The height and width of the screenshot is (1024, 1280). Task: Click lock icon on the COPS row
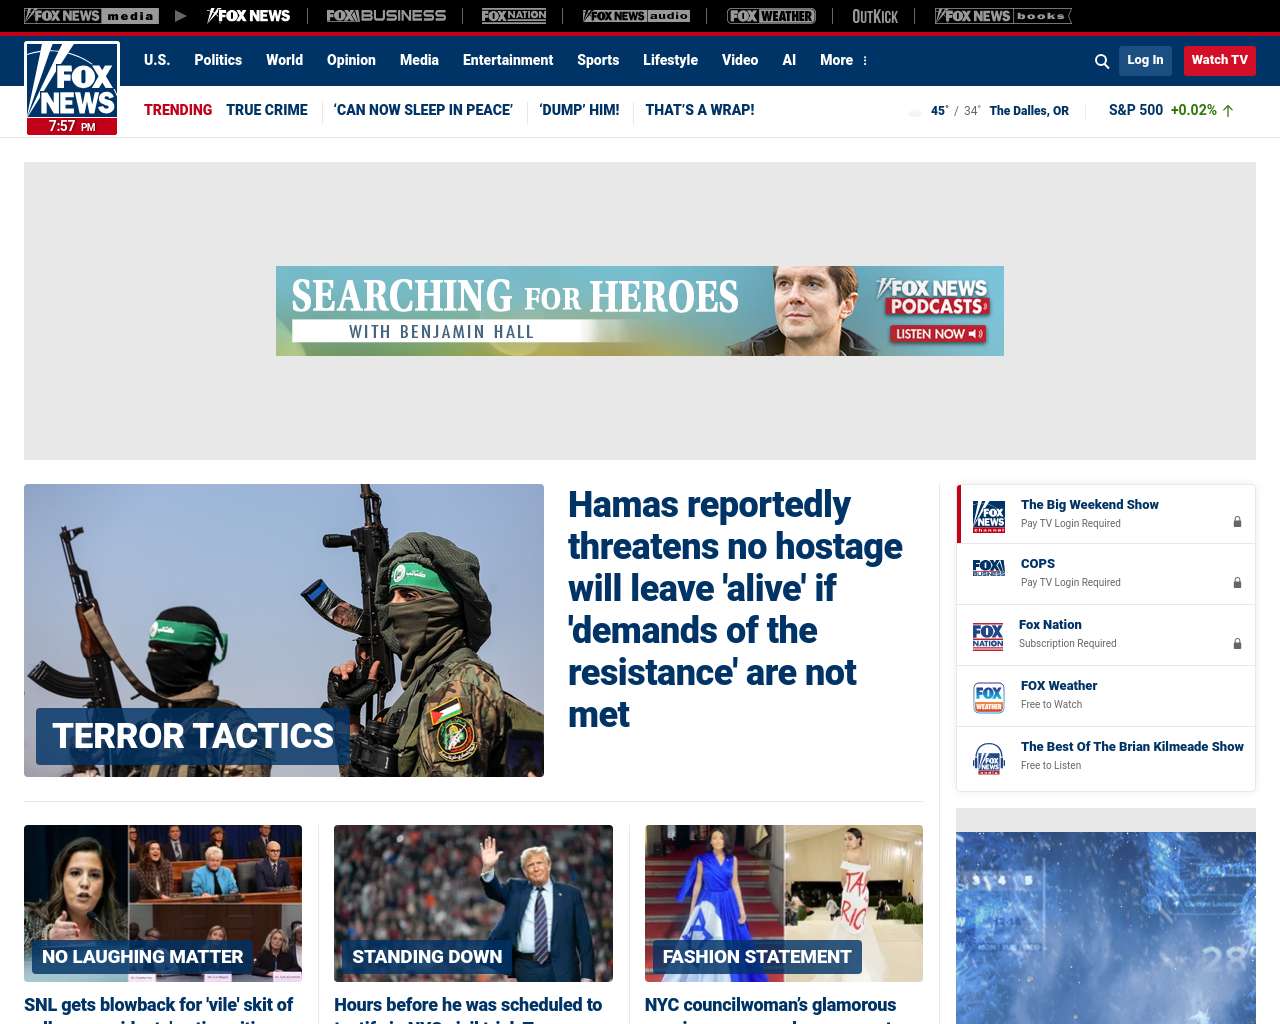point(1237,583)
